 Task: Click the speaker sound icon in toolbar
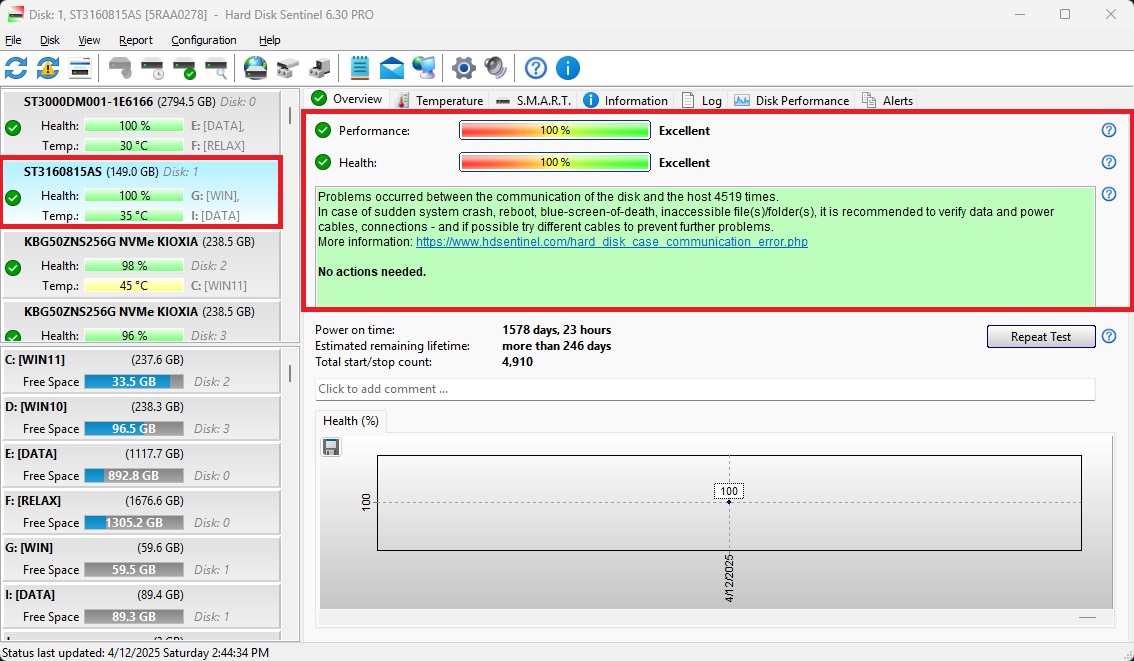[x=495, y=68]
